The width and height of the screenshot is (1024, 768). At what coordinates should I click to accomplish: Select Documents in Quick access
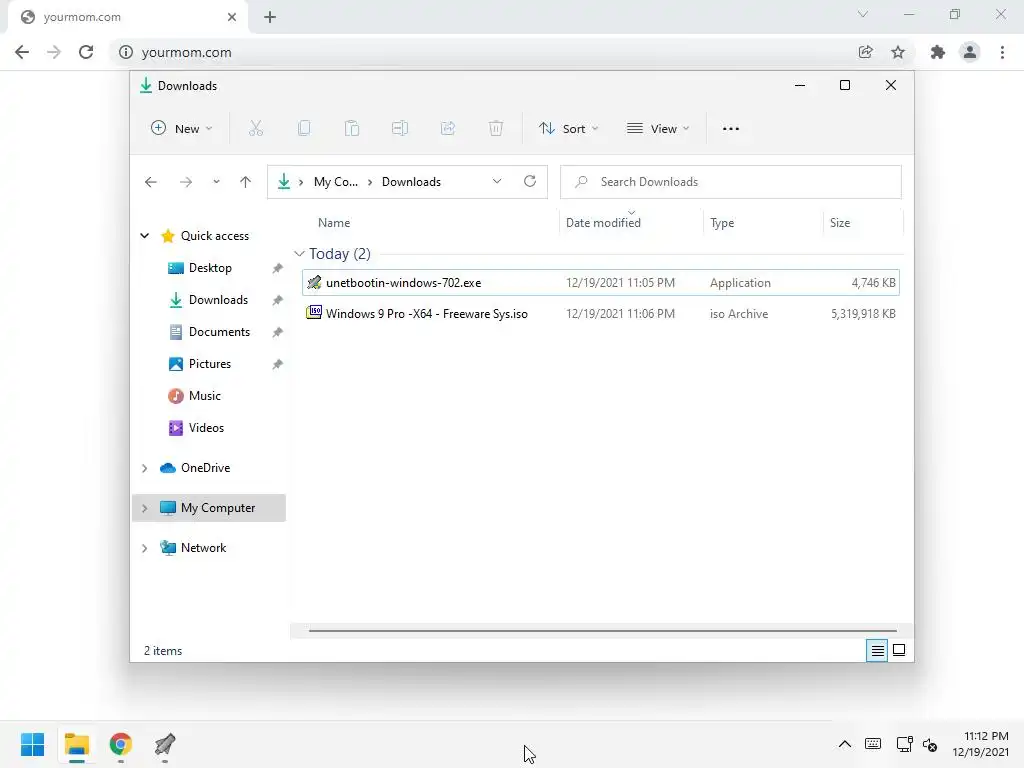coord(219,332)
